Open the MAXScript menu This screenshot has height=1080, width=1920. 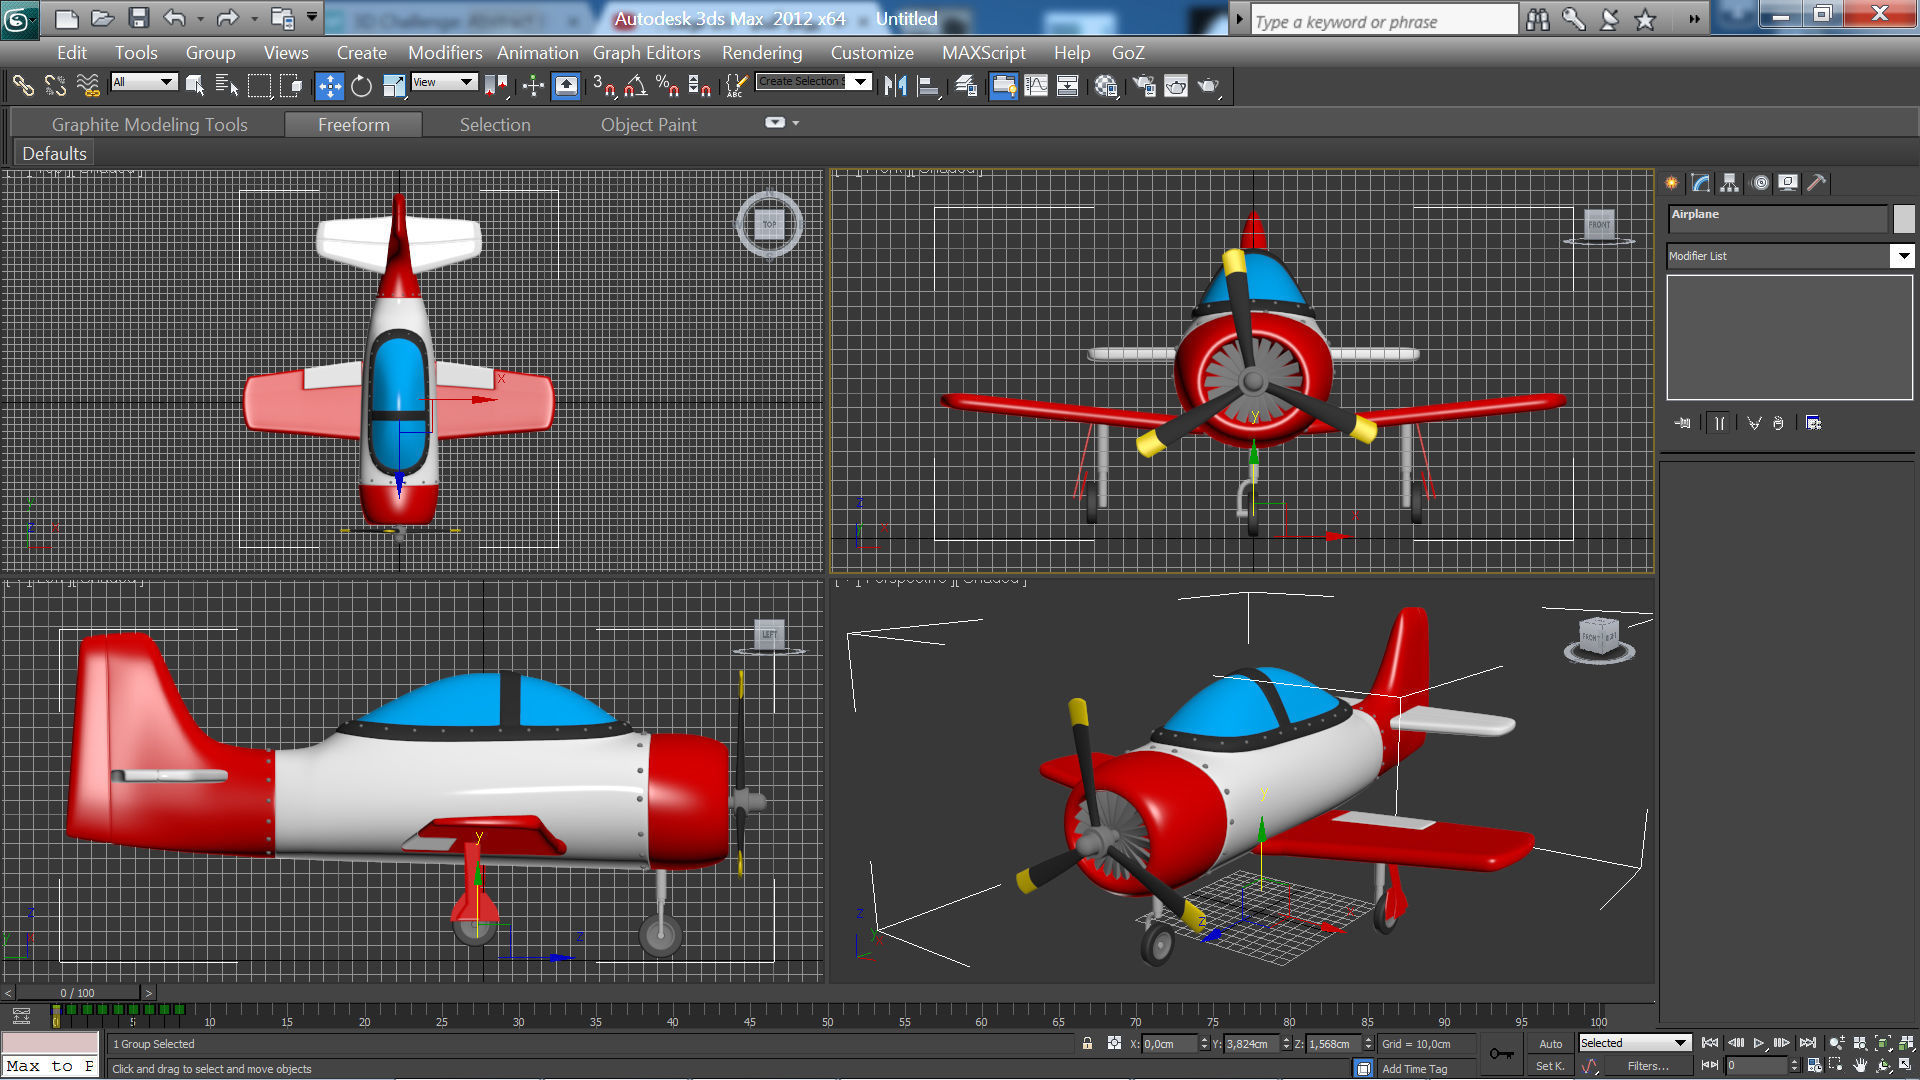(983, 52)
